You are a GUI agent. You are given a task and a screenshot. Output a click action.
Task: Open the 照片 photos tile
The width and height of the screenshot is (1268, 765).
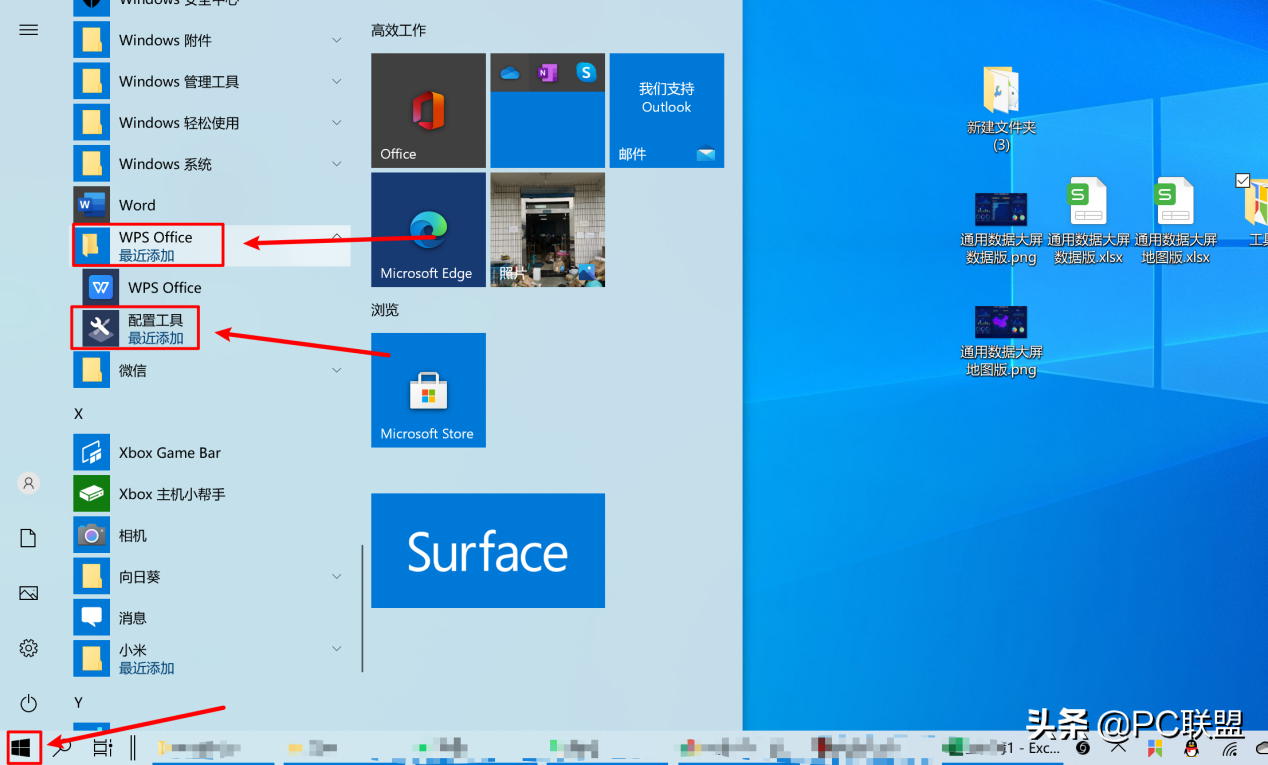pos(547,229)
